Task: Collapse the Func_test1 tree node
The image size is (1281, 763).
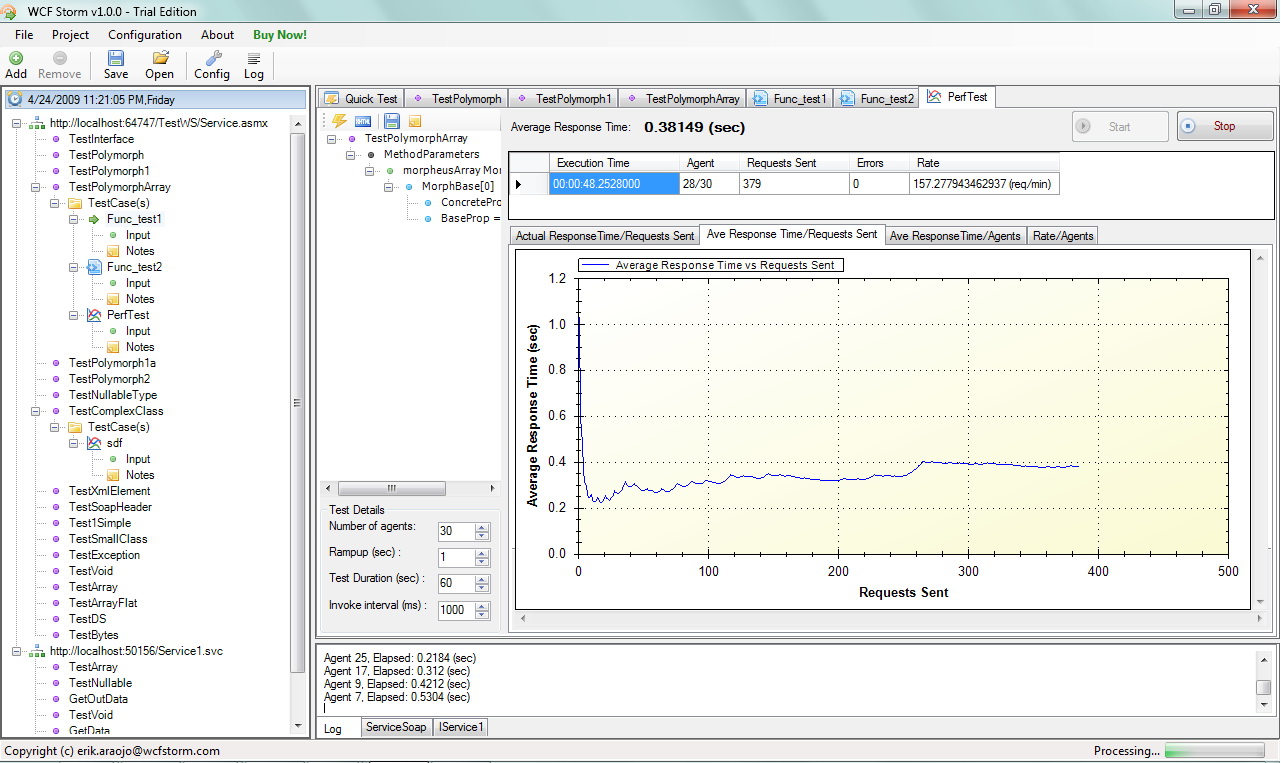Action: 74,219
